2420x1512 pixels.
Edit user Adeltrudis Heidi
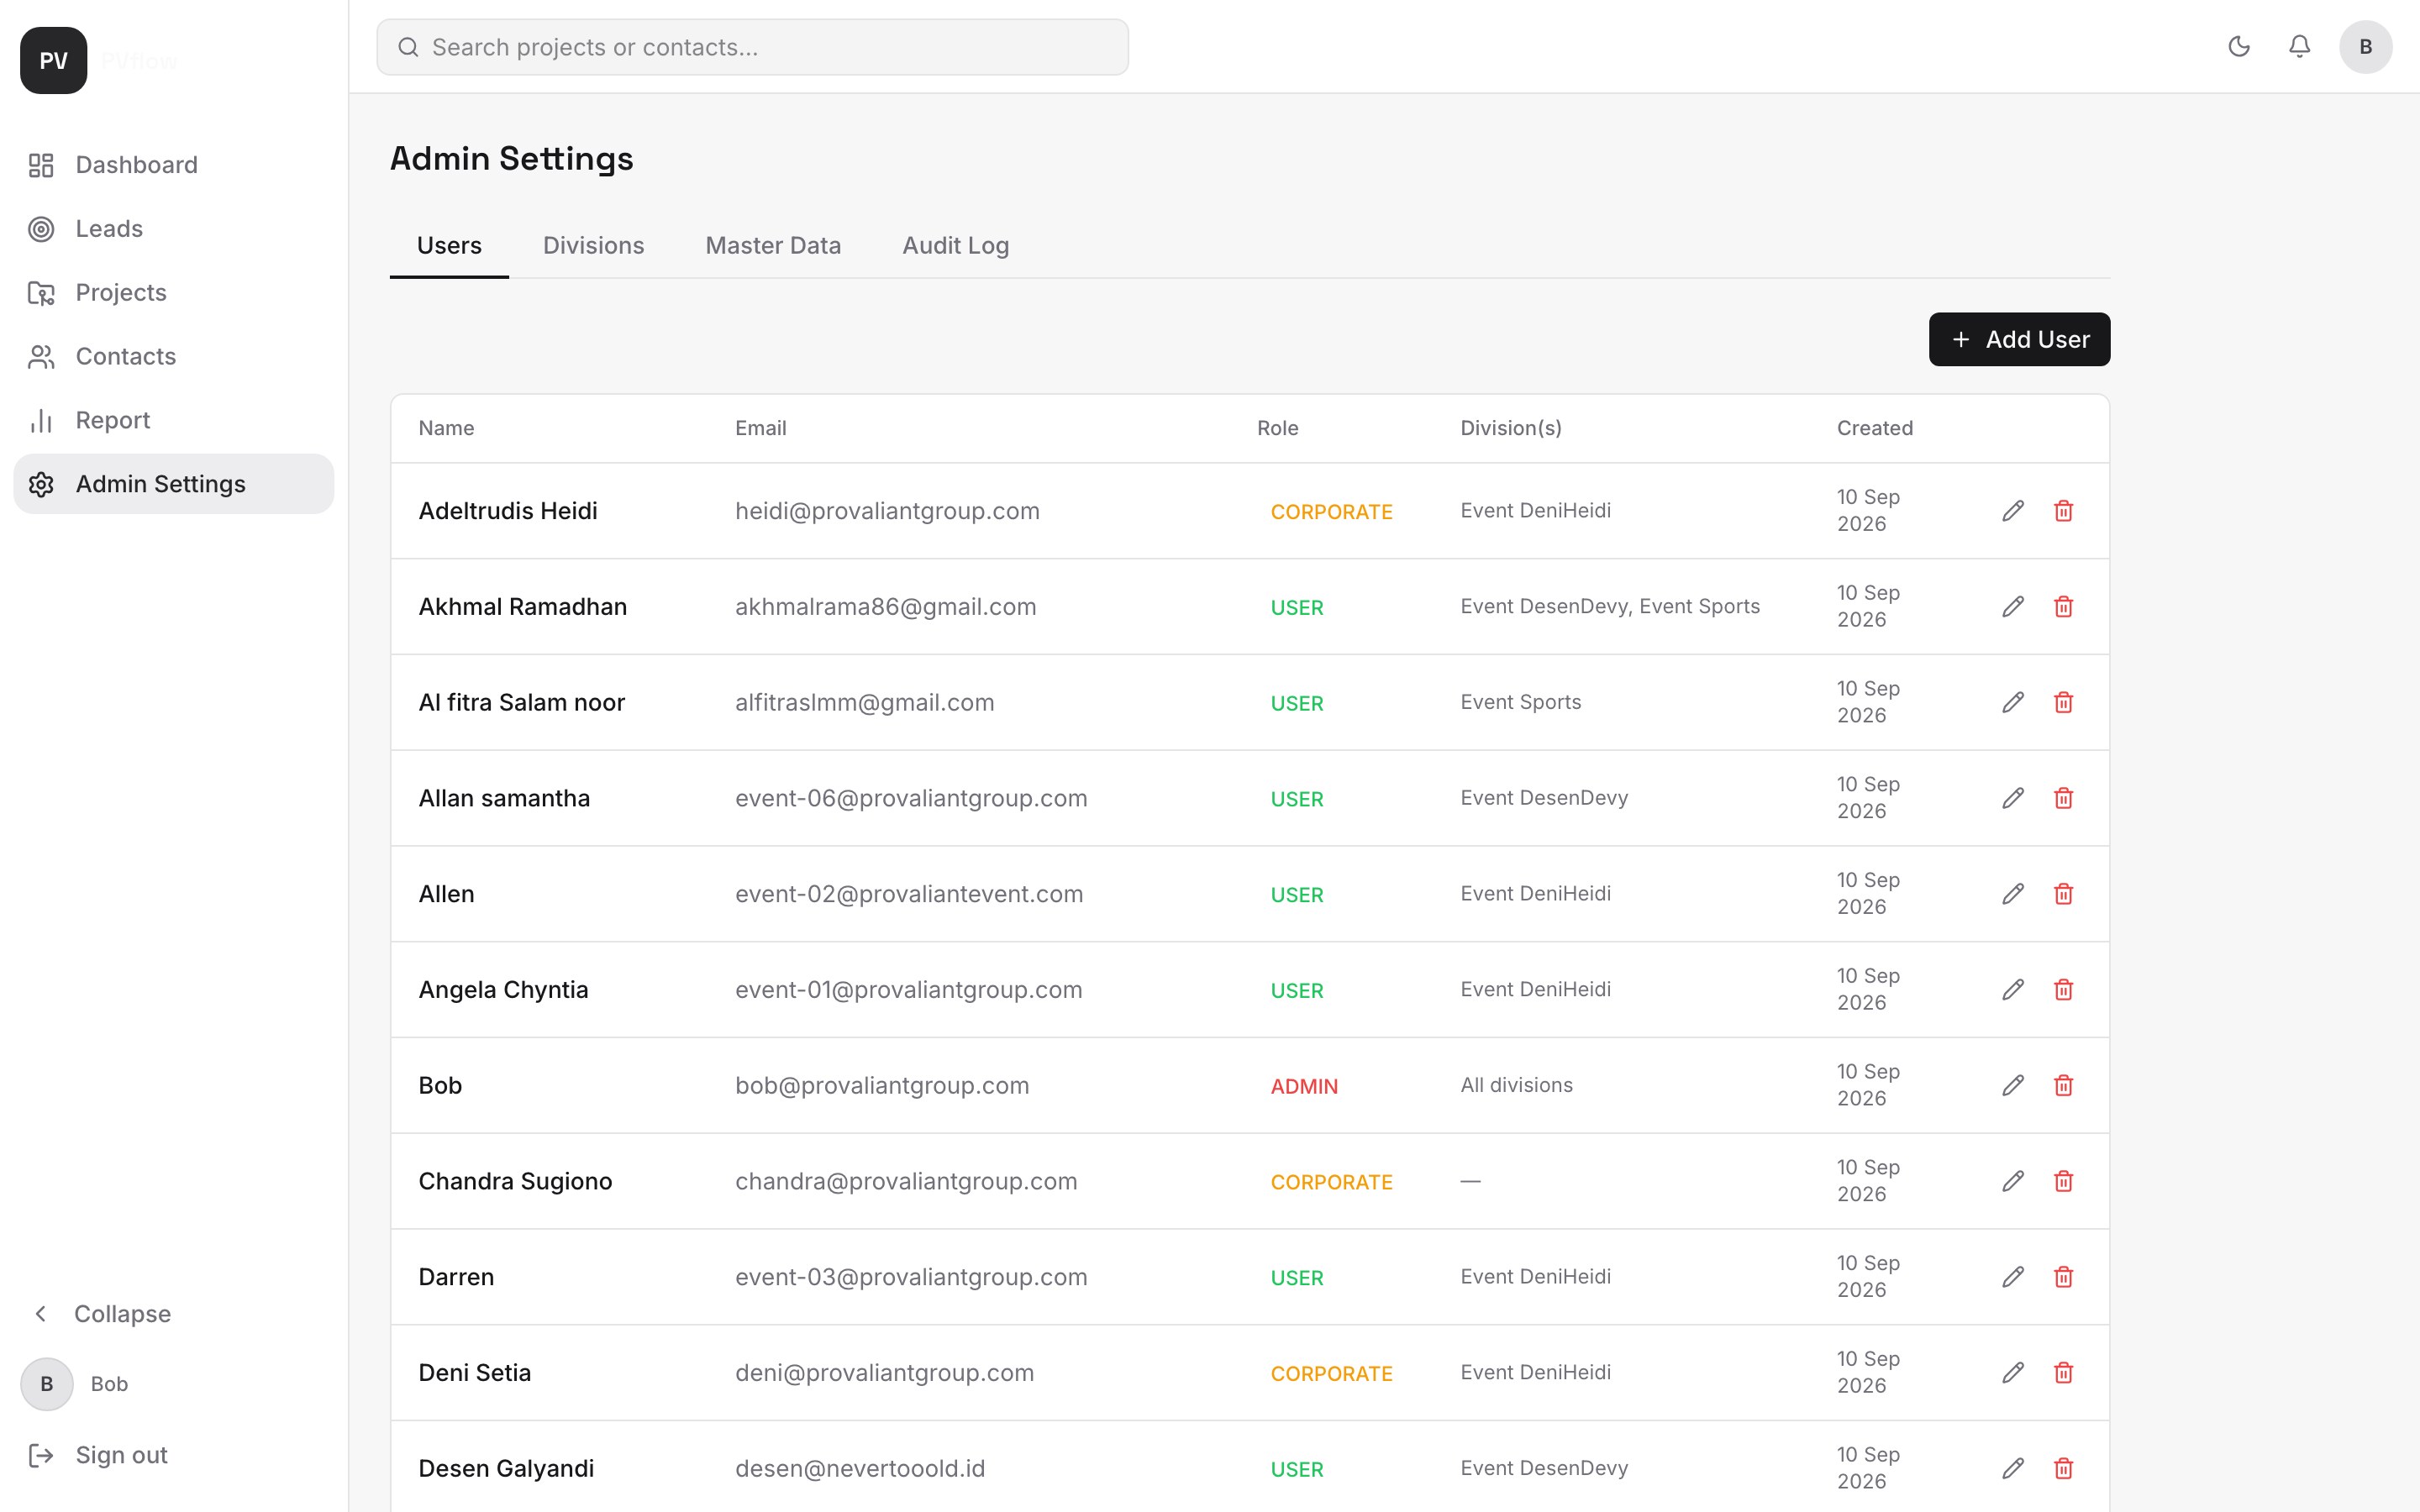2013,511
